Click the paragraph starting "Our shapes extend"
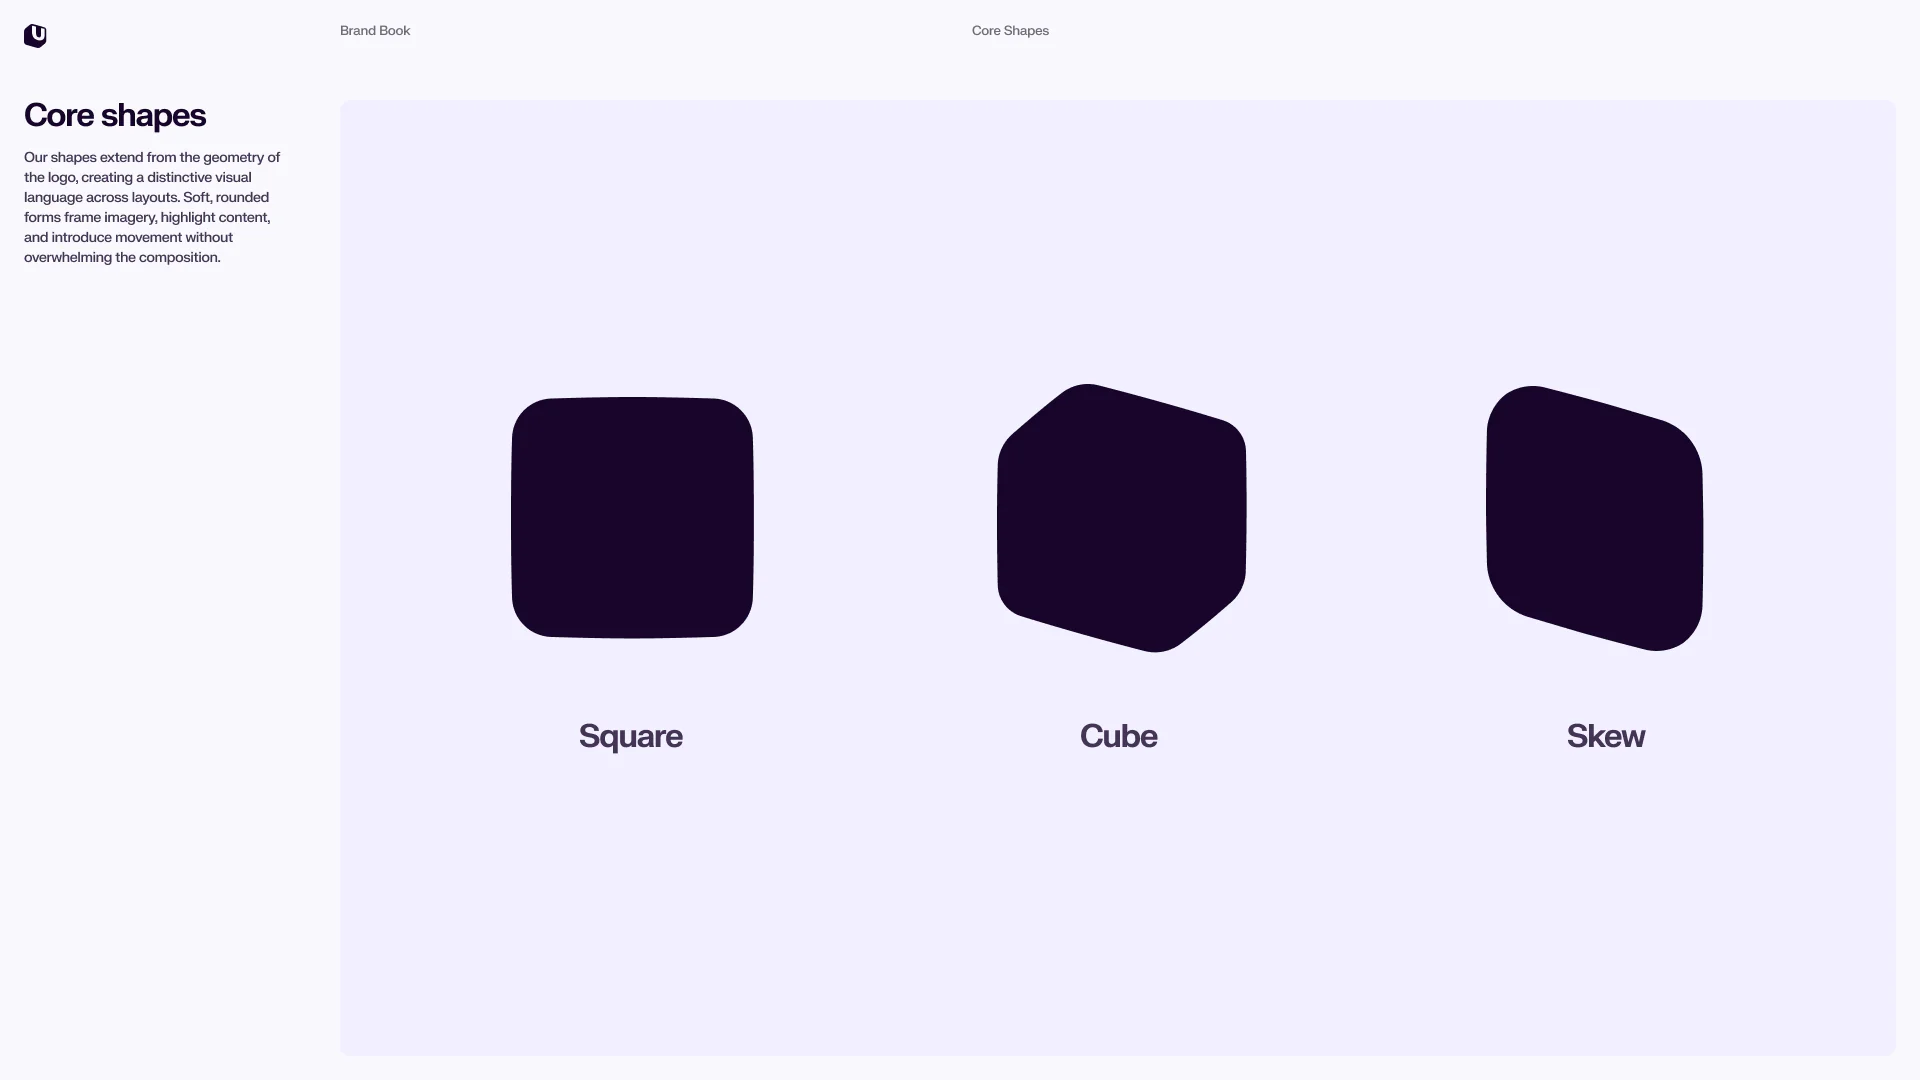This screenshot has height=1080, width=1920. 152,207
